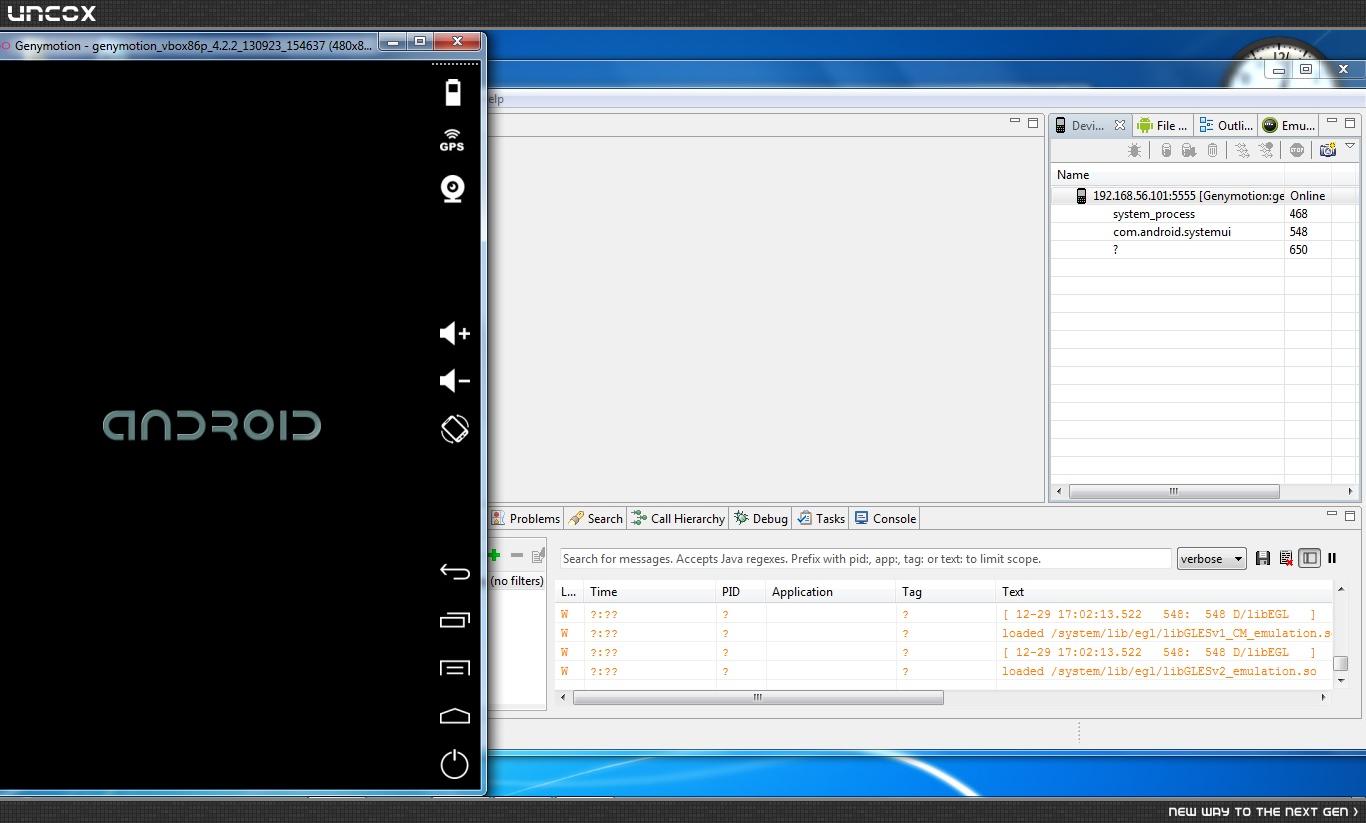Tap the recent apps button in Genymotion
The height and width of the screenshot is (823, 1366).
tap(455, 620)
